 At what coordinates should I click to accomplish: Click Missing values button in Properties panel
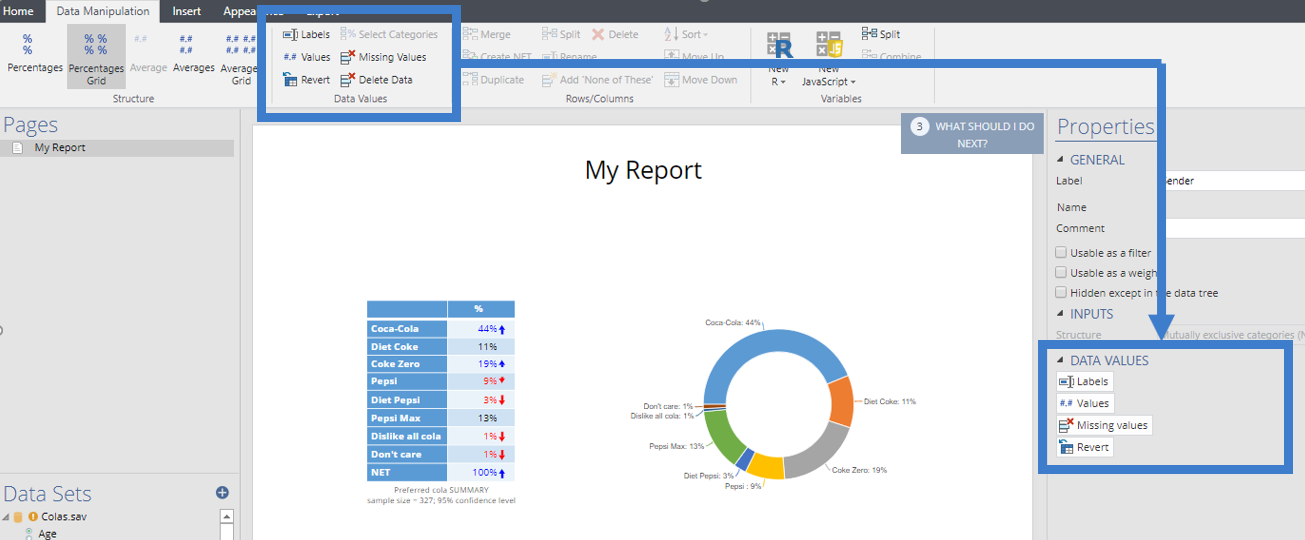[1104, 425]
